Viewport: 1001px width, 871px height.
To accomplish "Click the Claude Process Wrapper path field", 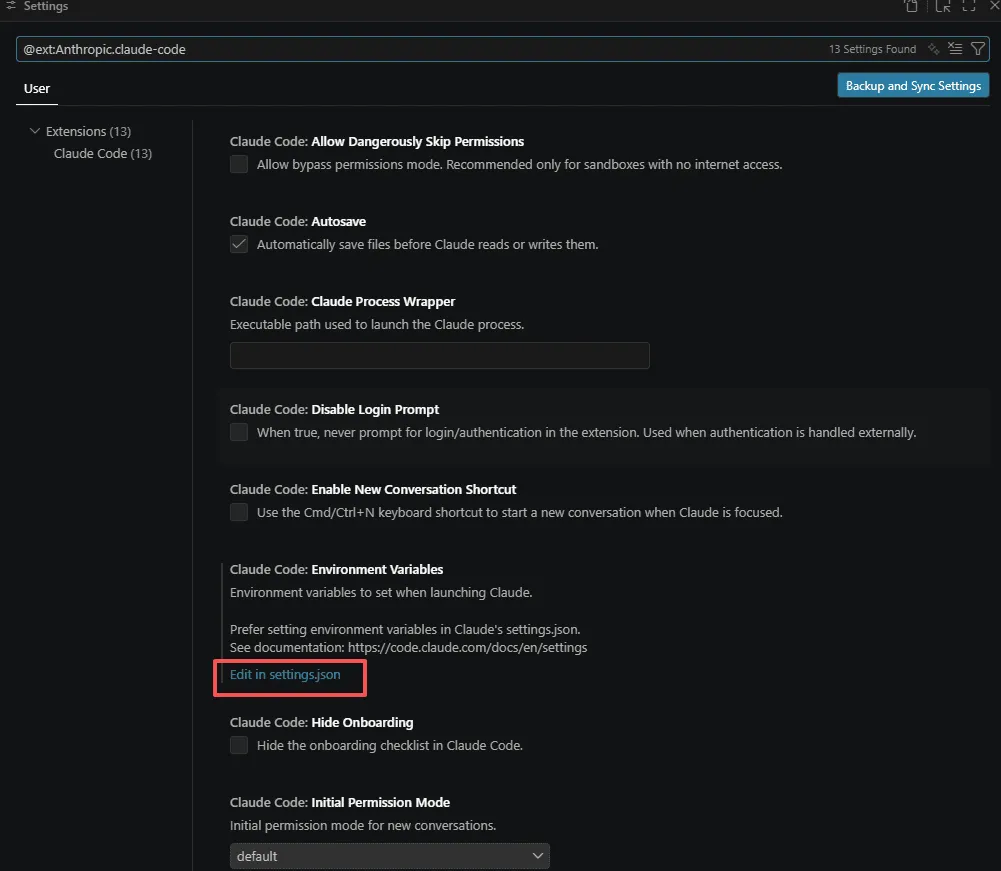I will pos(439,356).
